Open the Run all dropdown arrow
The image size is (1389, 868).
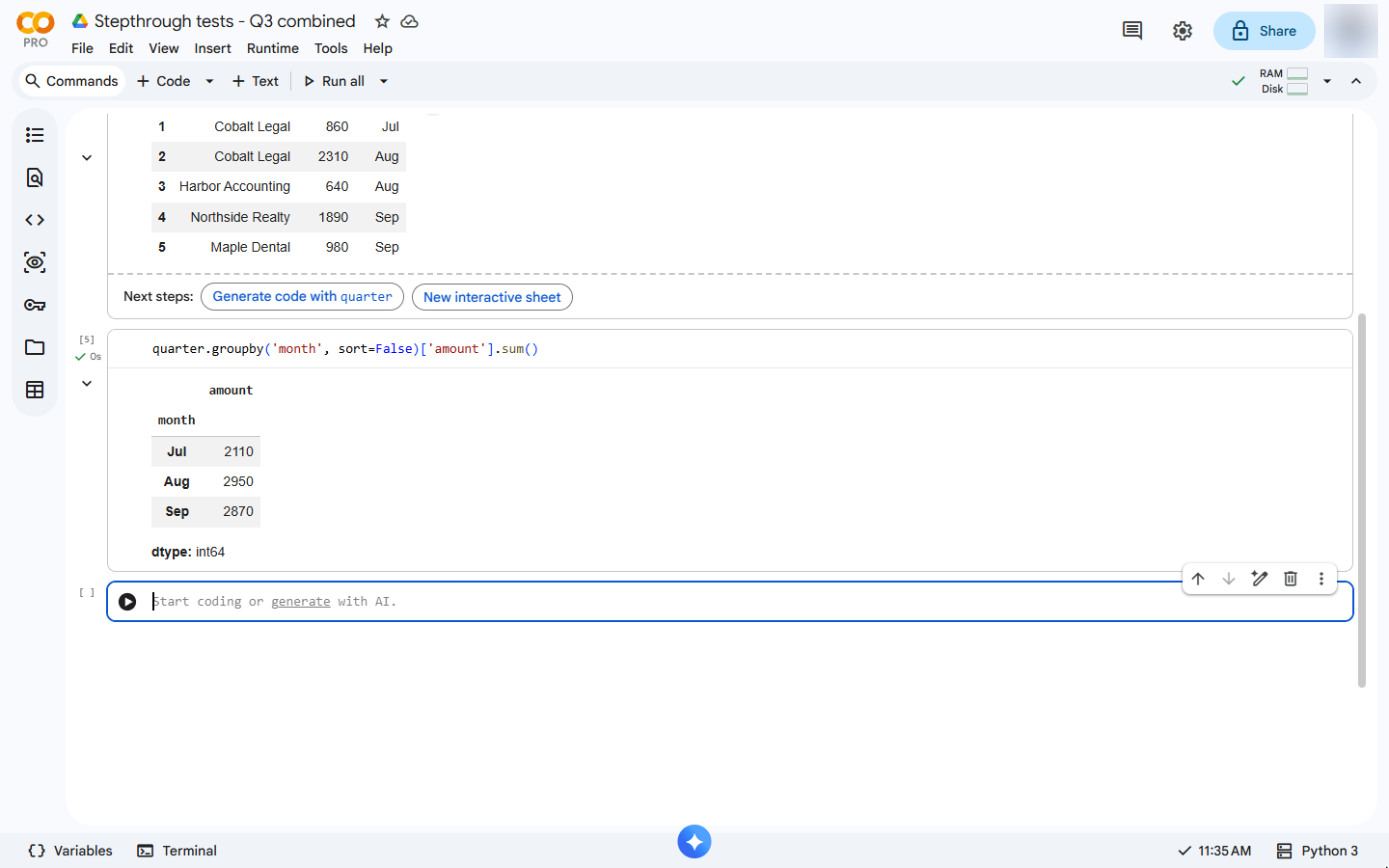coord(384,81)
